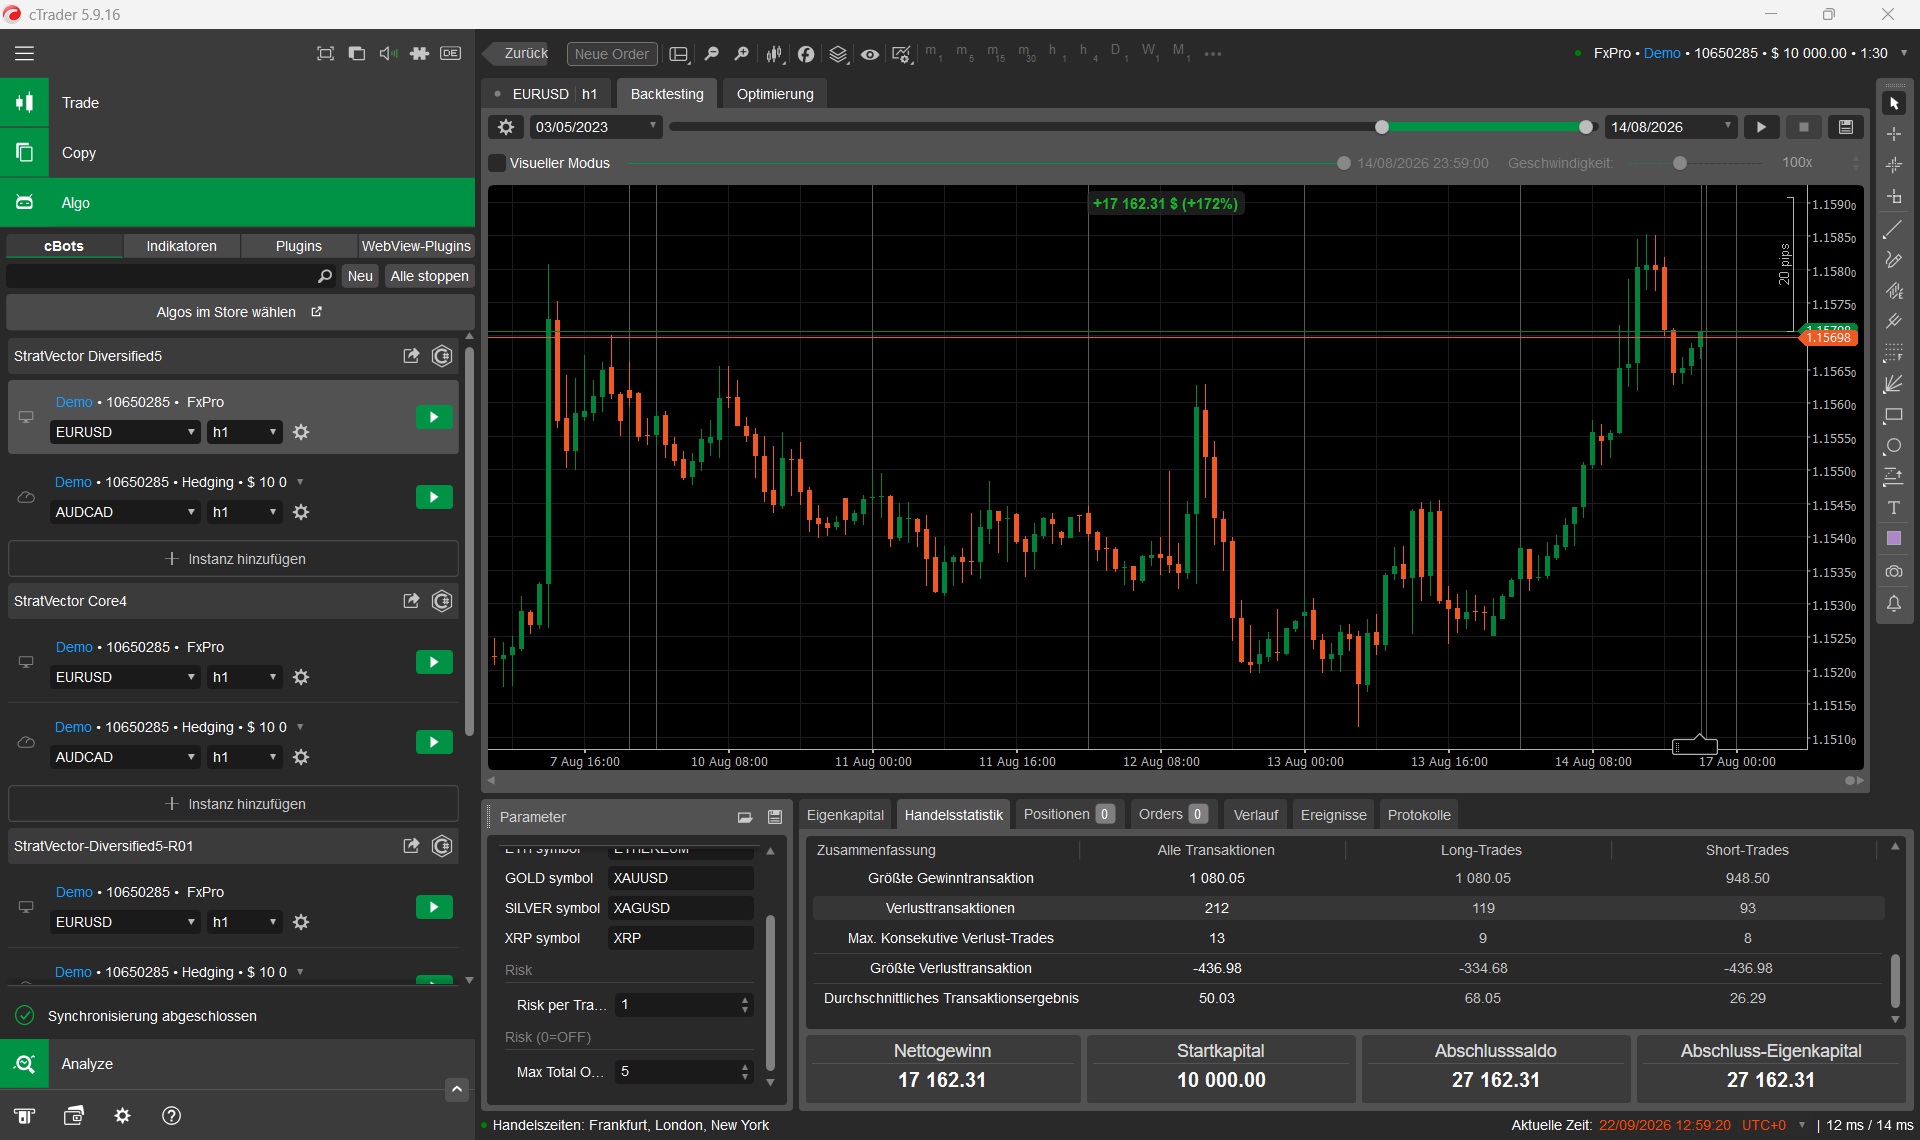Image resolution: width=1920 pixels, height=1140 pixels.
Task: Open help question mark icon at bottom
Action: point(171,1116)
